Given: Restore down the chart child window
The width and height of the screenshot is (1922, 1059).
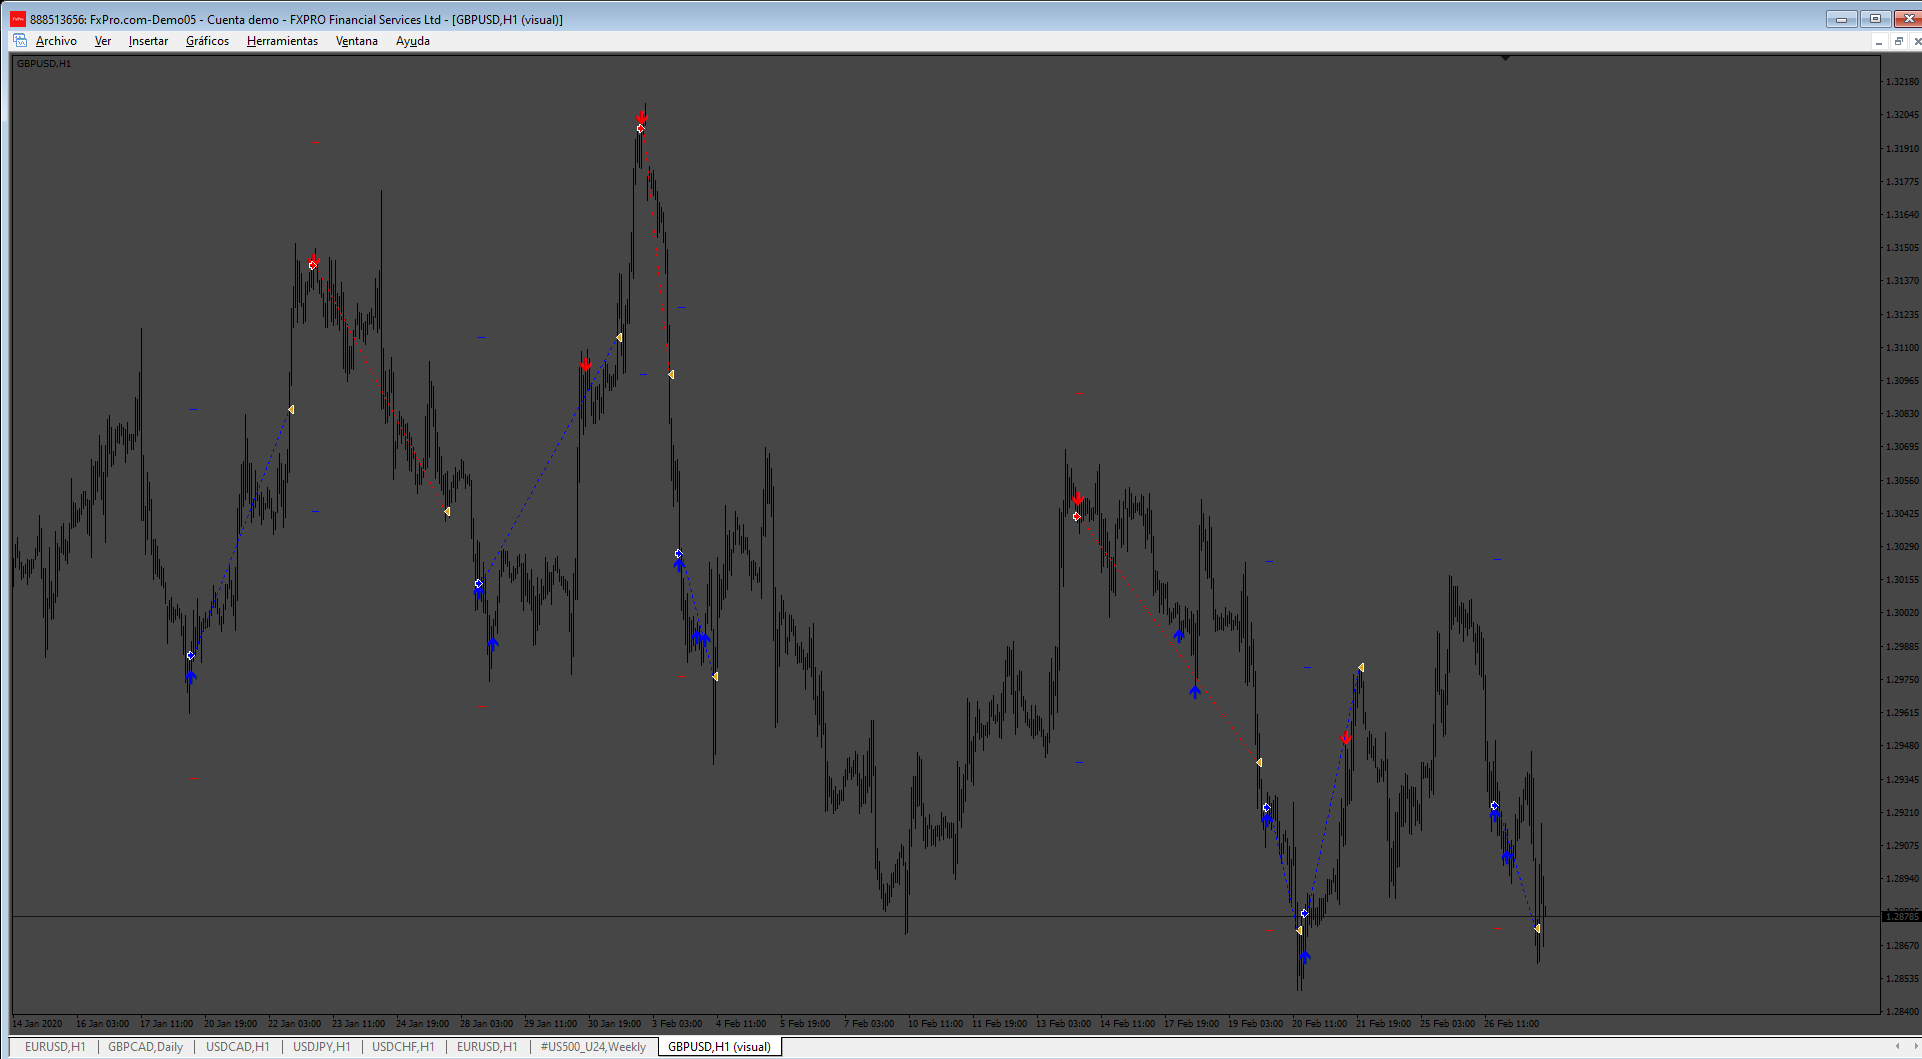Looking at the screenshot, I should click(1898, 42).
